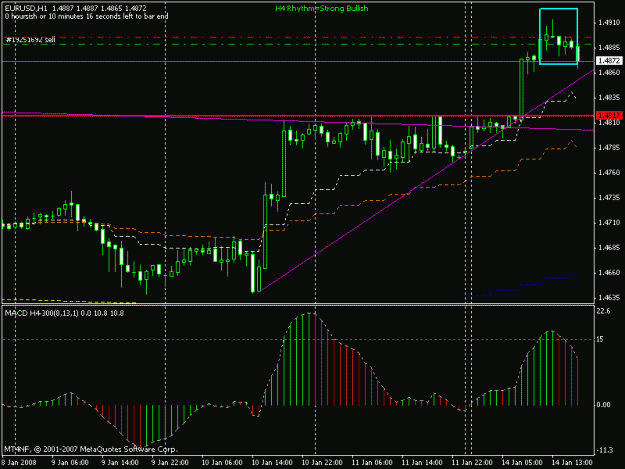The height and width of the screenshot is (469, 625).
Task: Select the 'H4 Rhythm=Strong Bullish' label
Action: click(x=322, y=8)
